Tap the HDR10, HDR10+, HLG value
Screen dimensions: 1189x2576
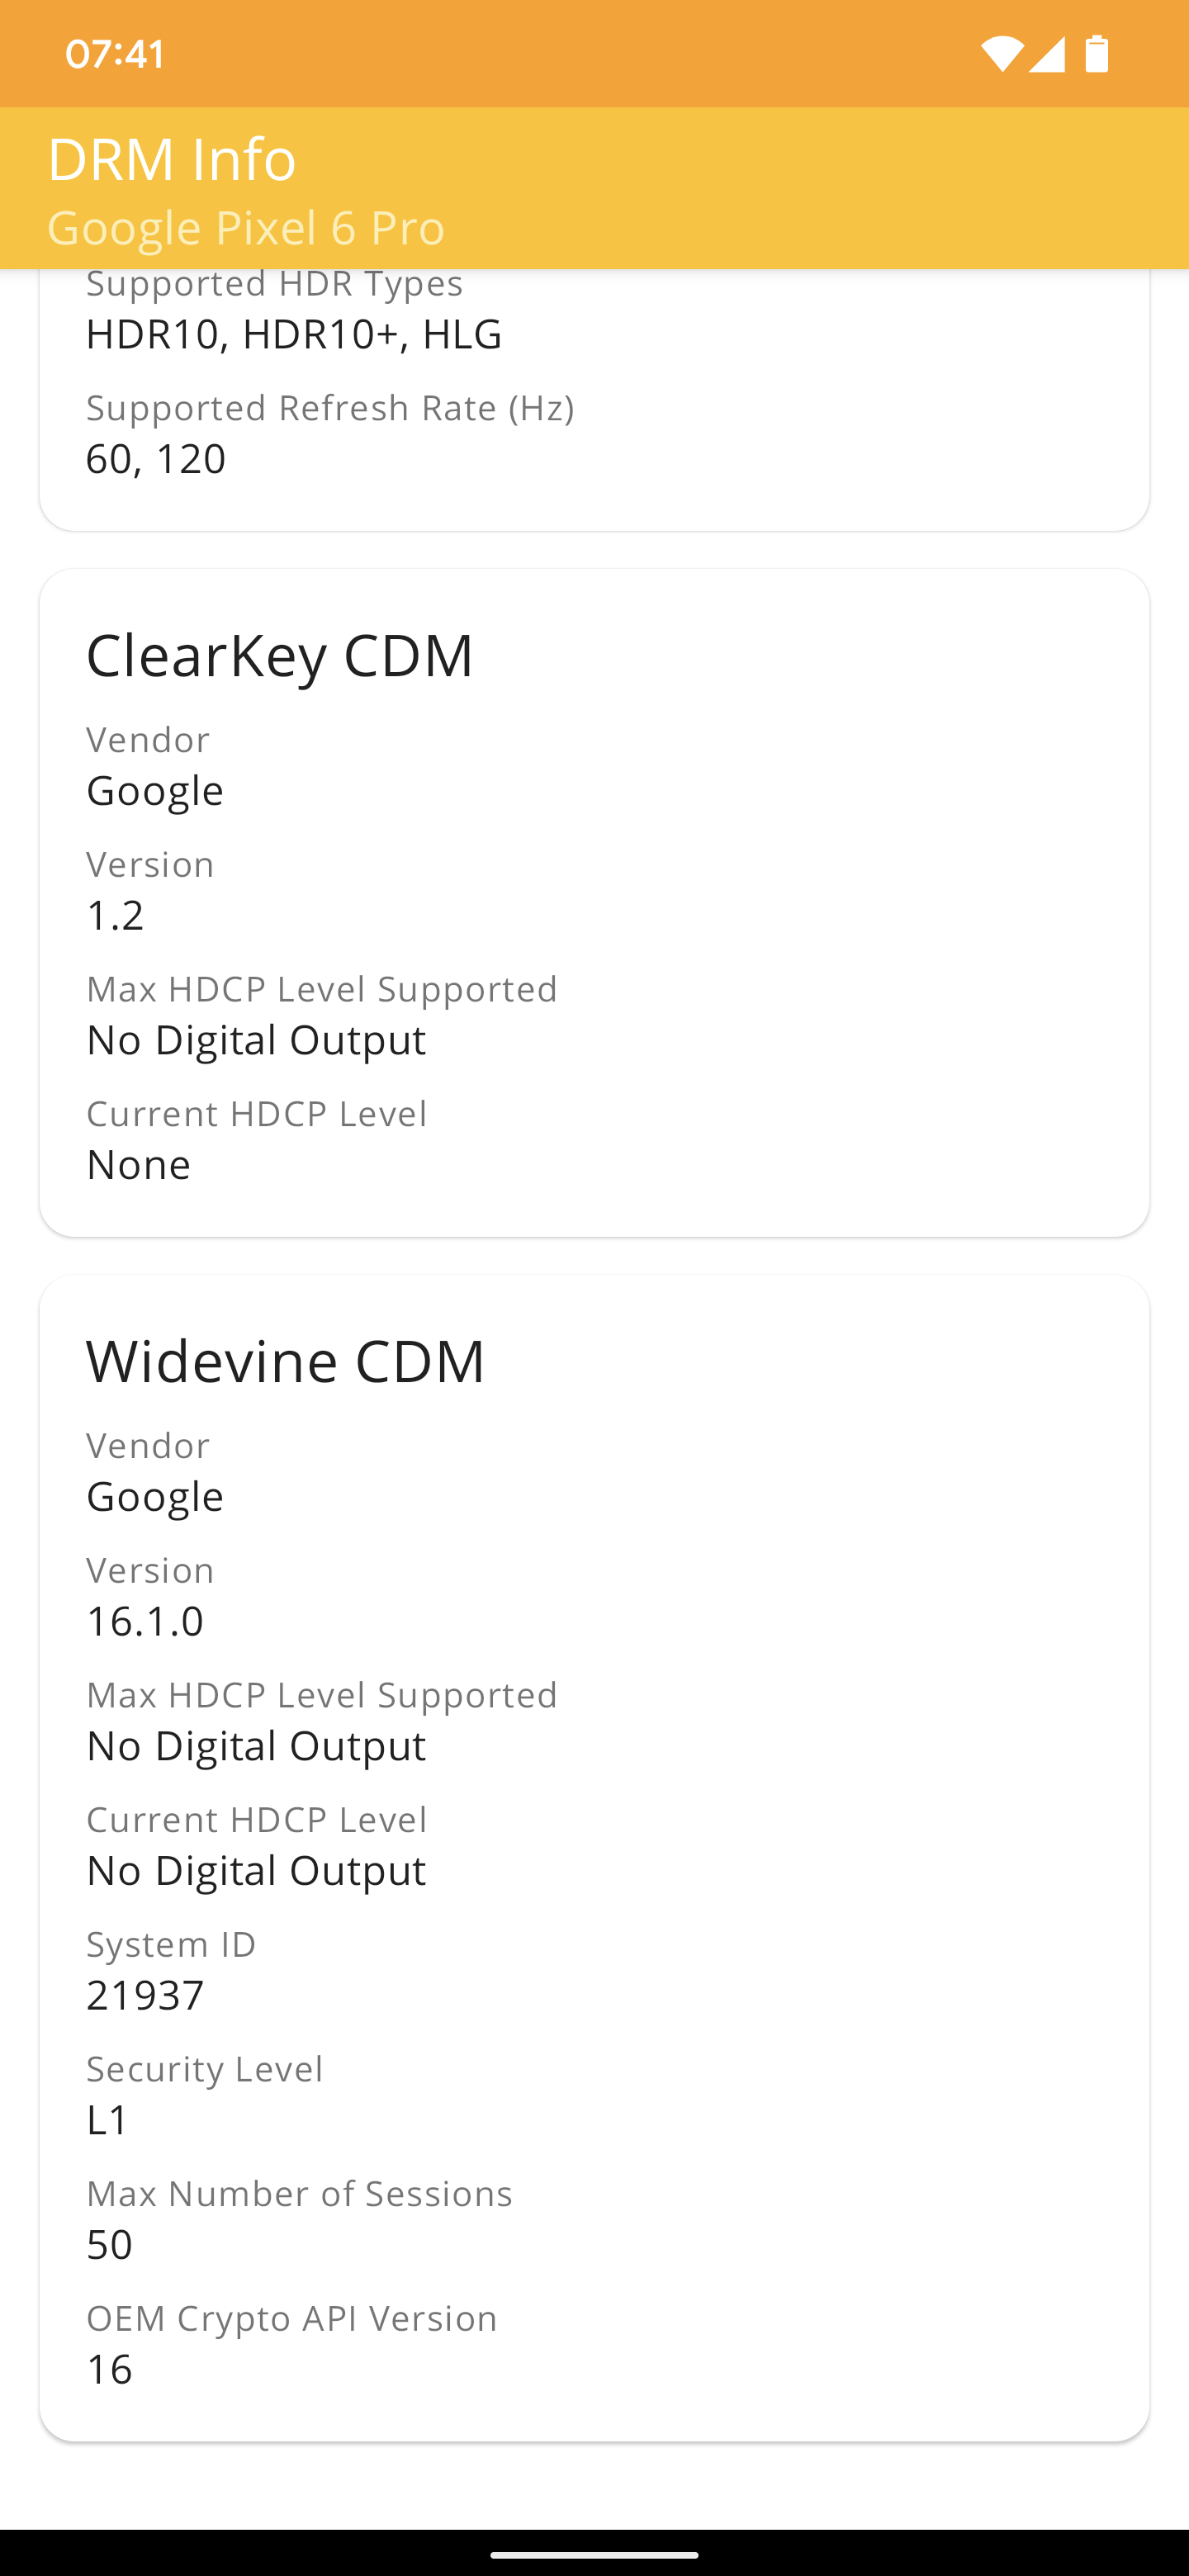pos(294,334)
